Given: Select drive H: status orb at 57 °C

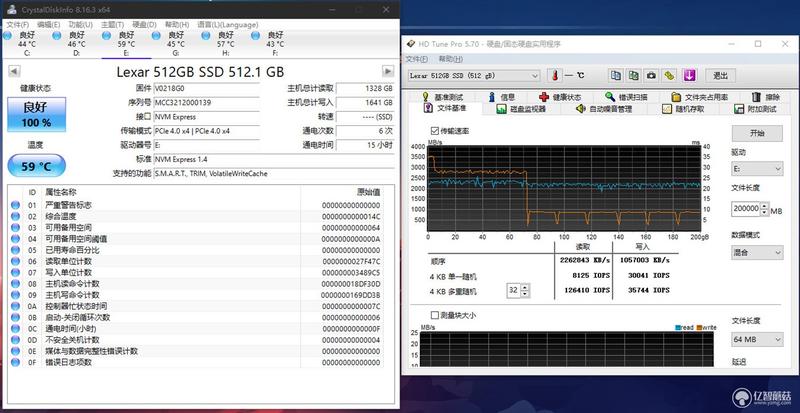Looking at the screenshot, I should (x=206, y=35).
